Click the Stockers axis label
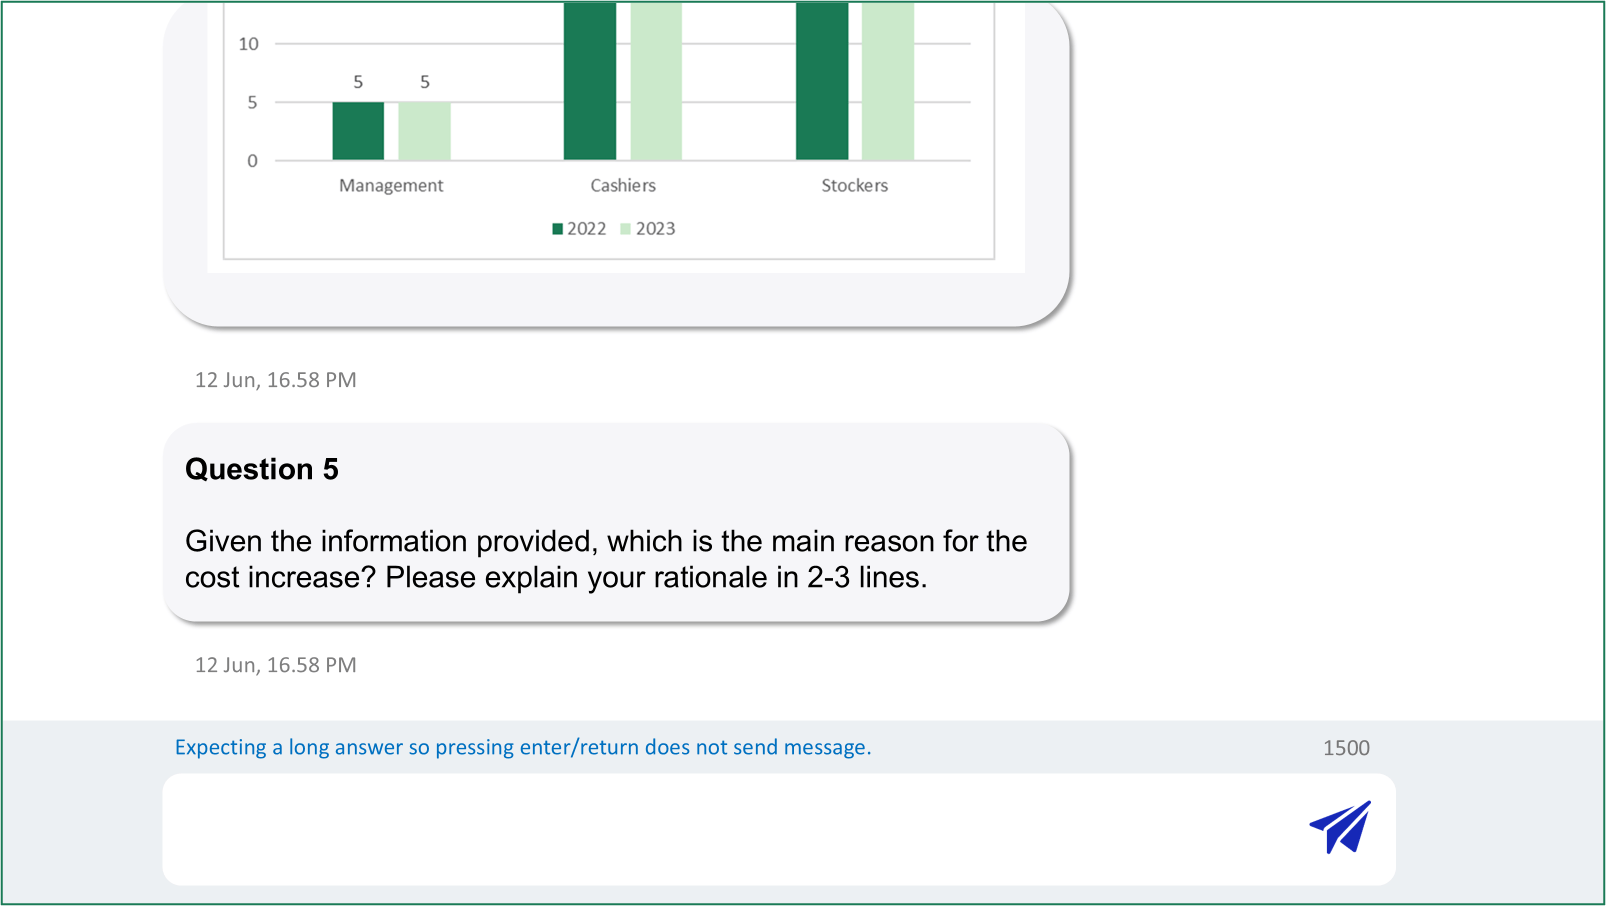1606x906 pixels. 855,185
